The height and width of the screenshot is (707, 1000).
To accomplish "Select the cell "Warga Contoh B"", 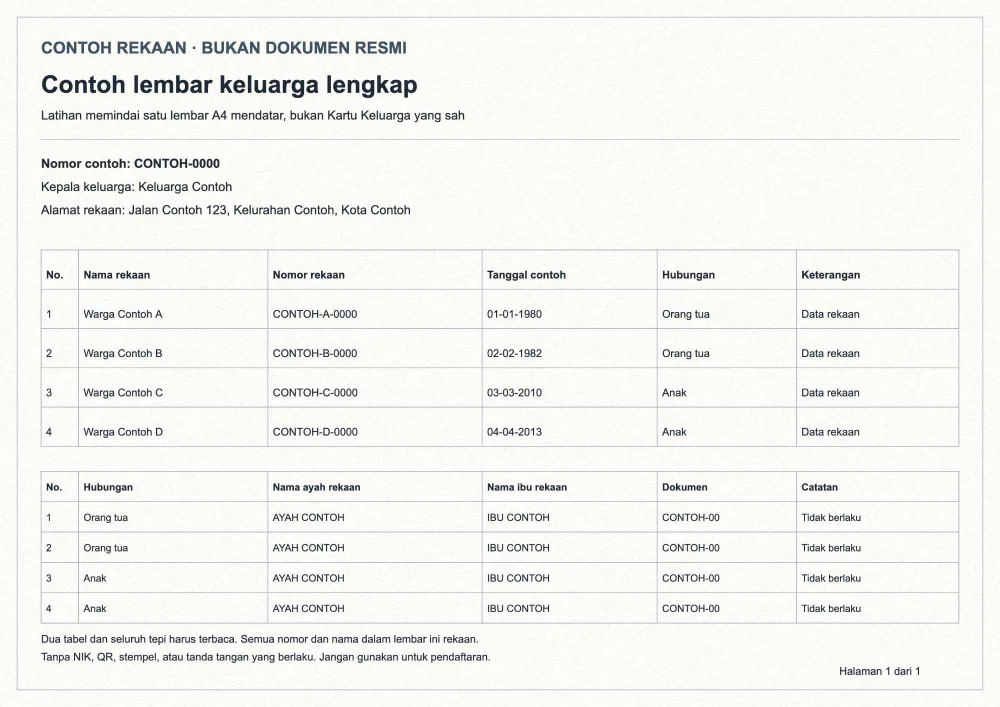I will (123, 353).
